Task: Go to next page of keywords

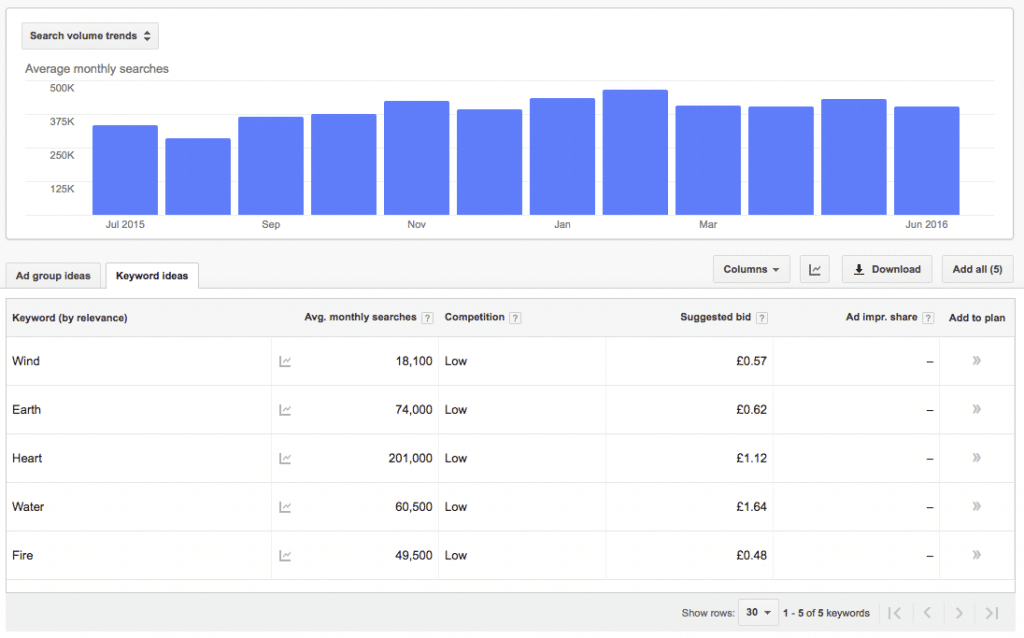Action: tap(959, 613)
